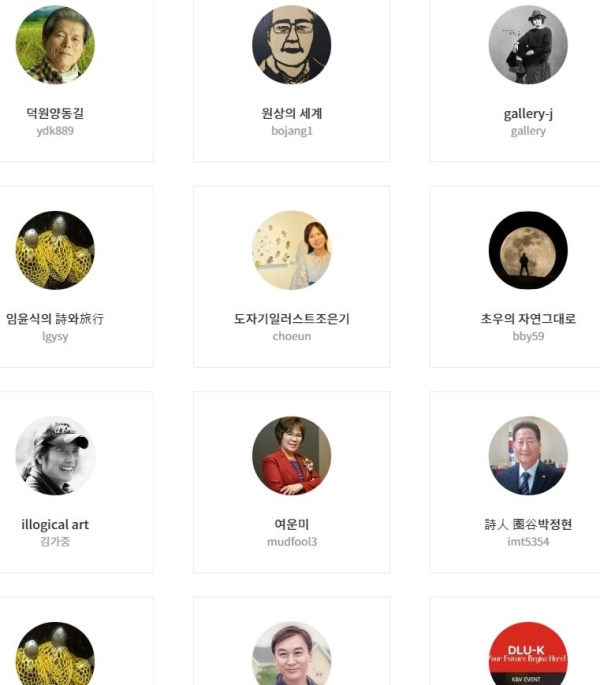Screen dimensions: 600x685
Task: Click the mudfool3 username
Action: 291,542
